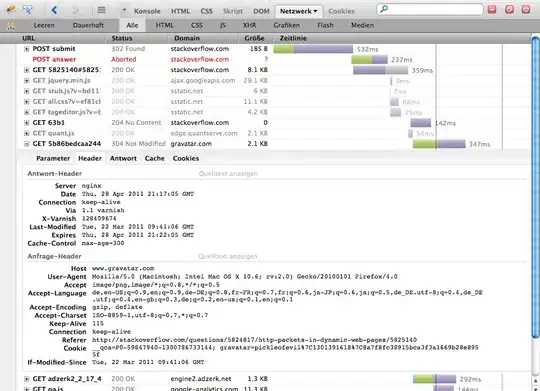Toggle the Dauerhaft persist option
This screenshot has height=391, width=540.
click(x=88, y=25)
